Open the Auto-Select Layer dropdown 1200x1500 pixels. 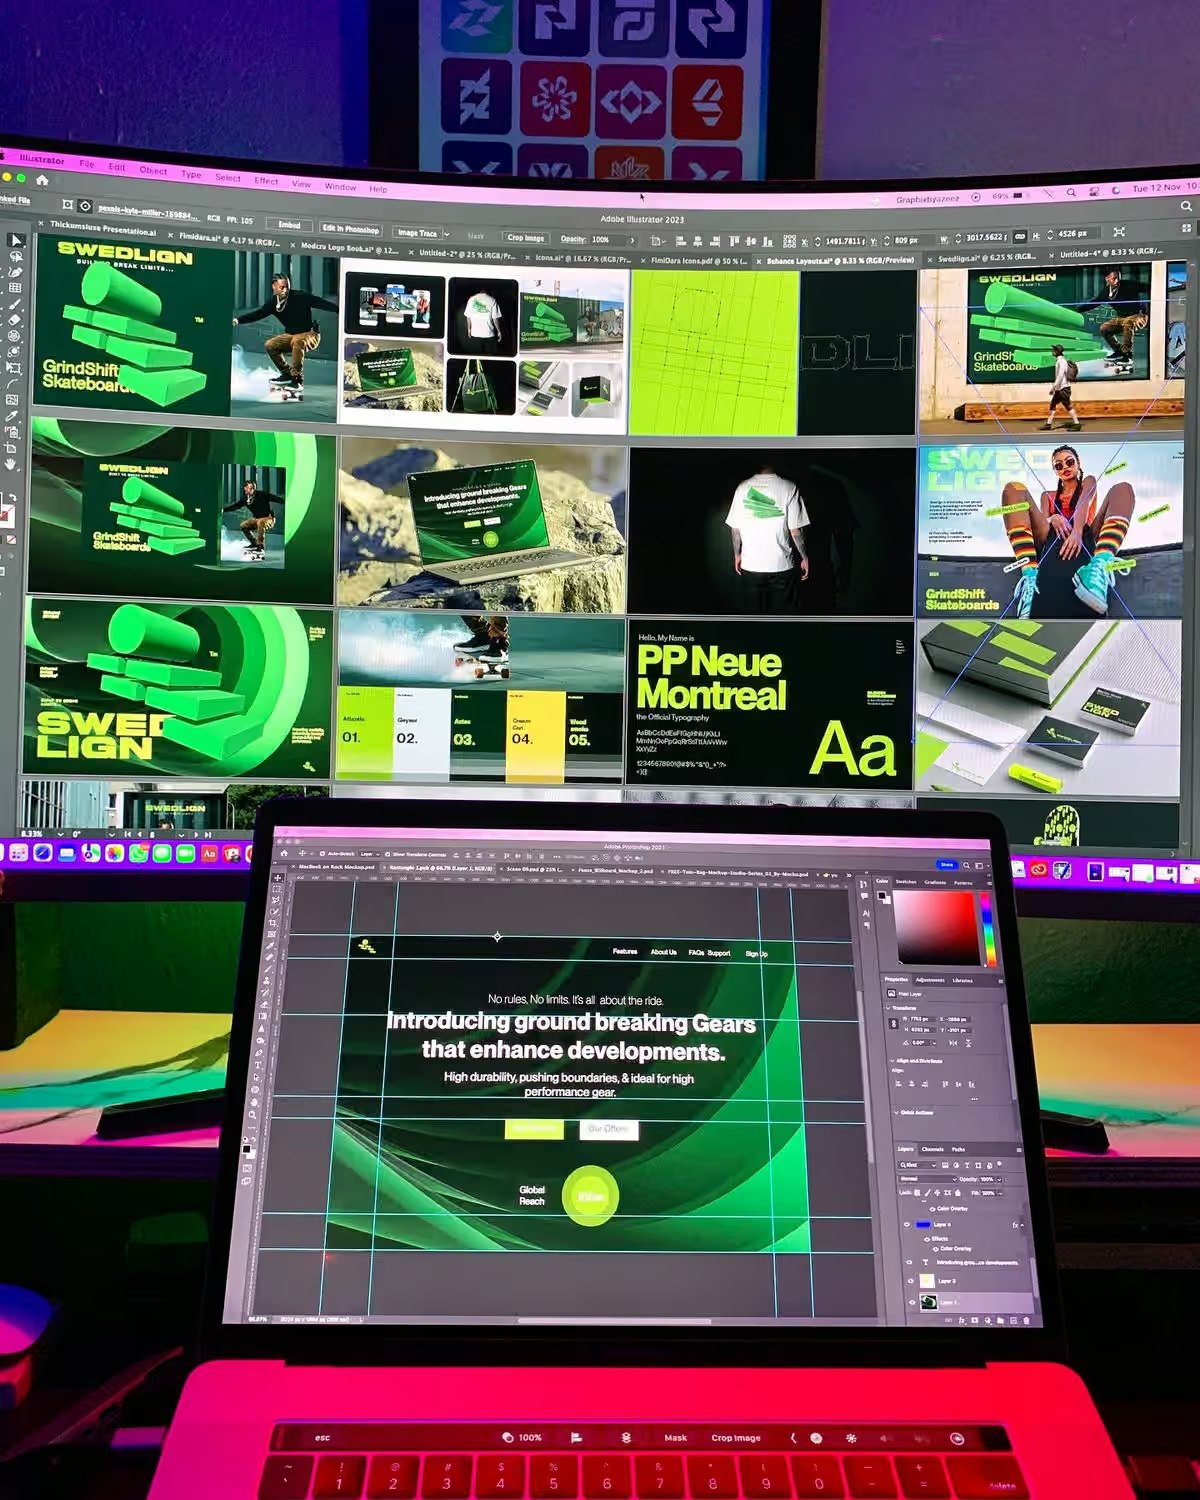(x=370, y=854)
